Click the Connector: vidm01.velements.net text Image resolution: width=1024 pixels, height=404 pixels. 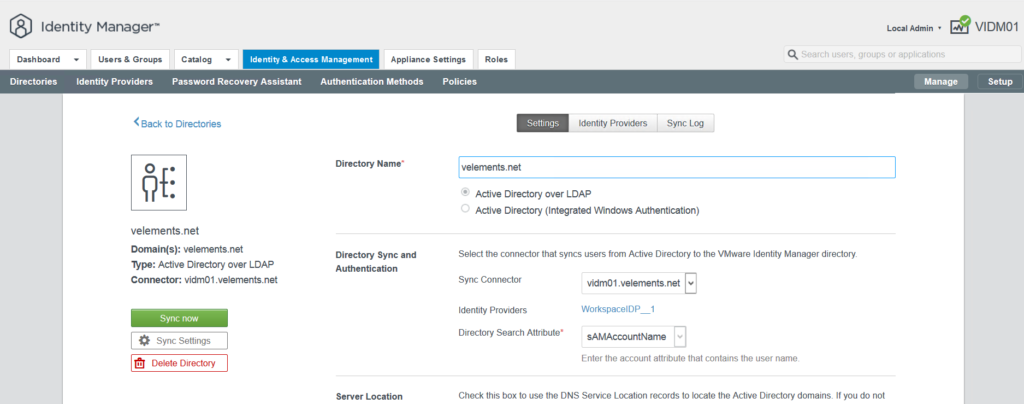pyautogui.click(x=204, y=280)
